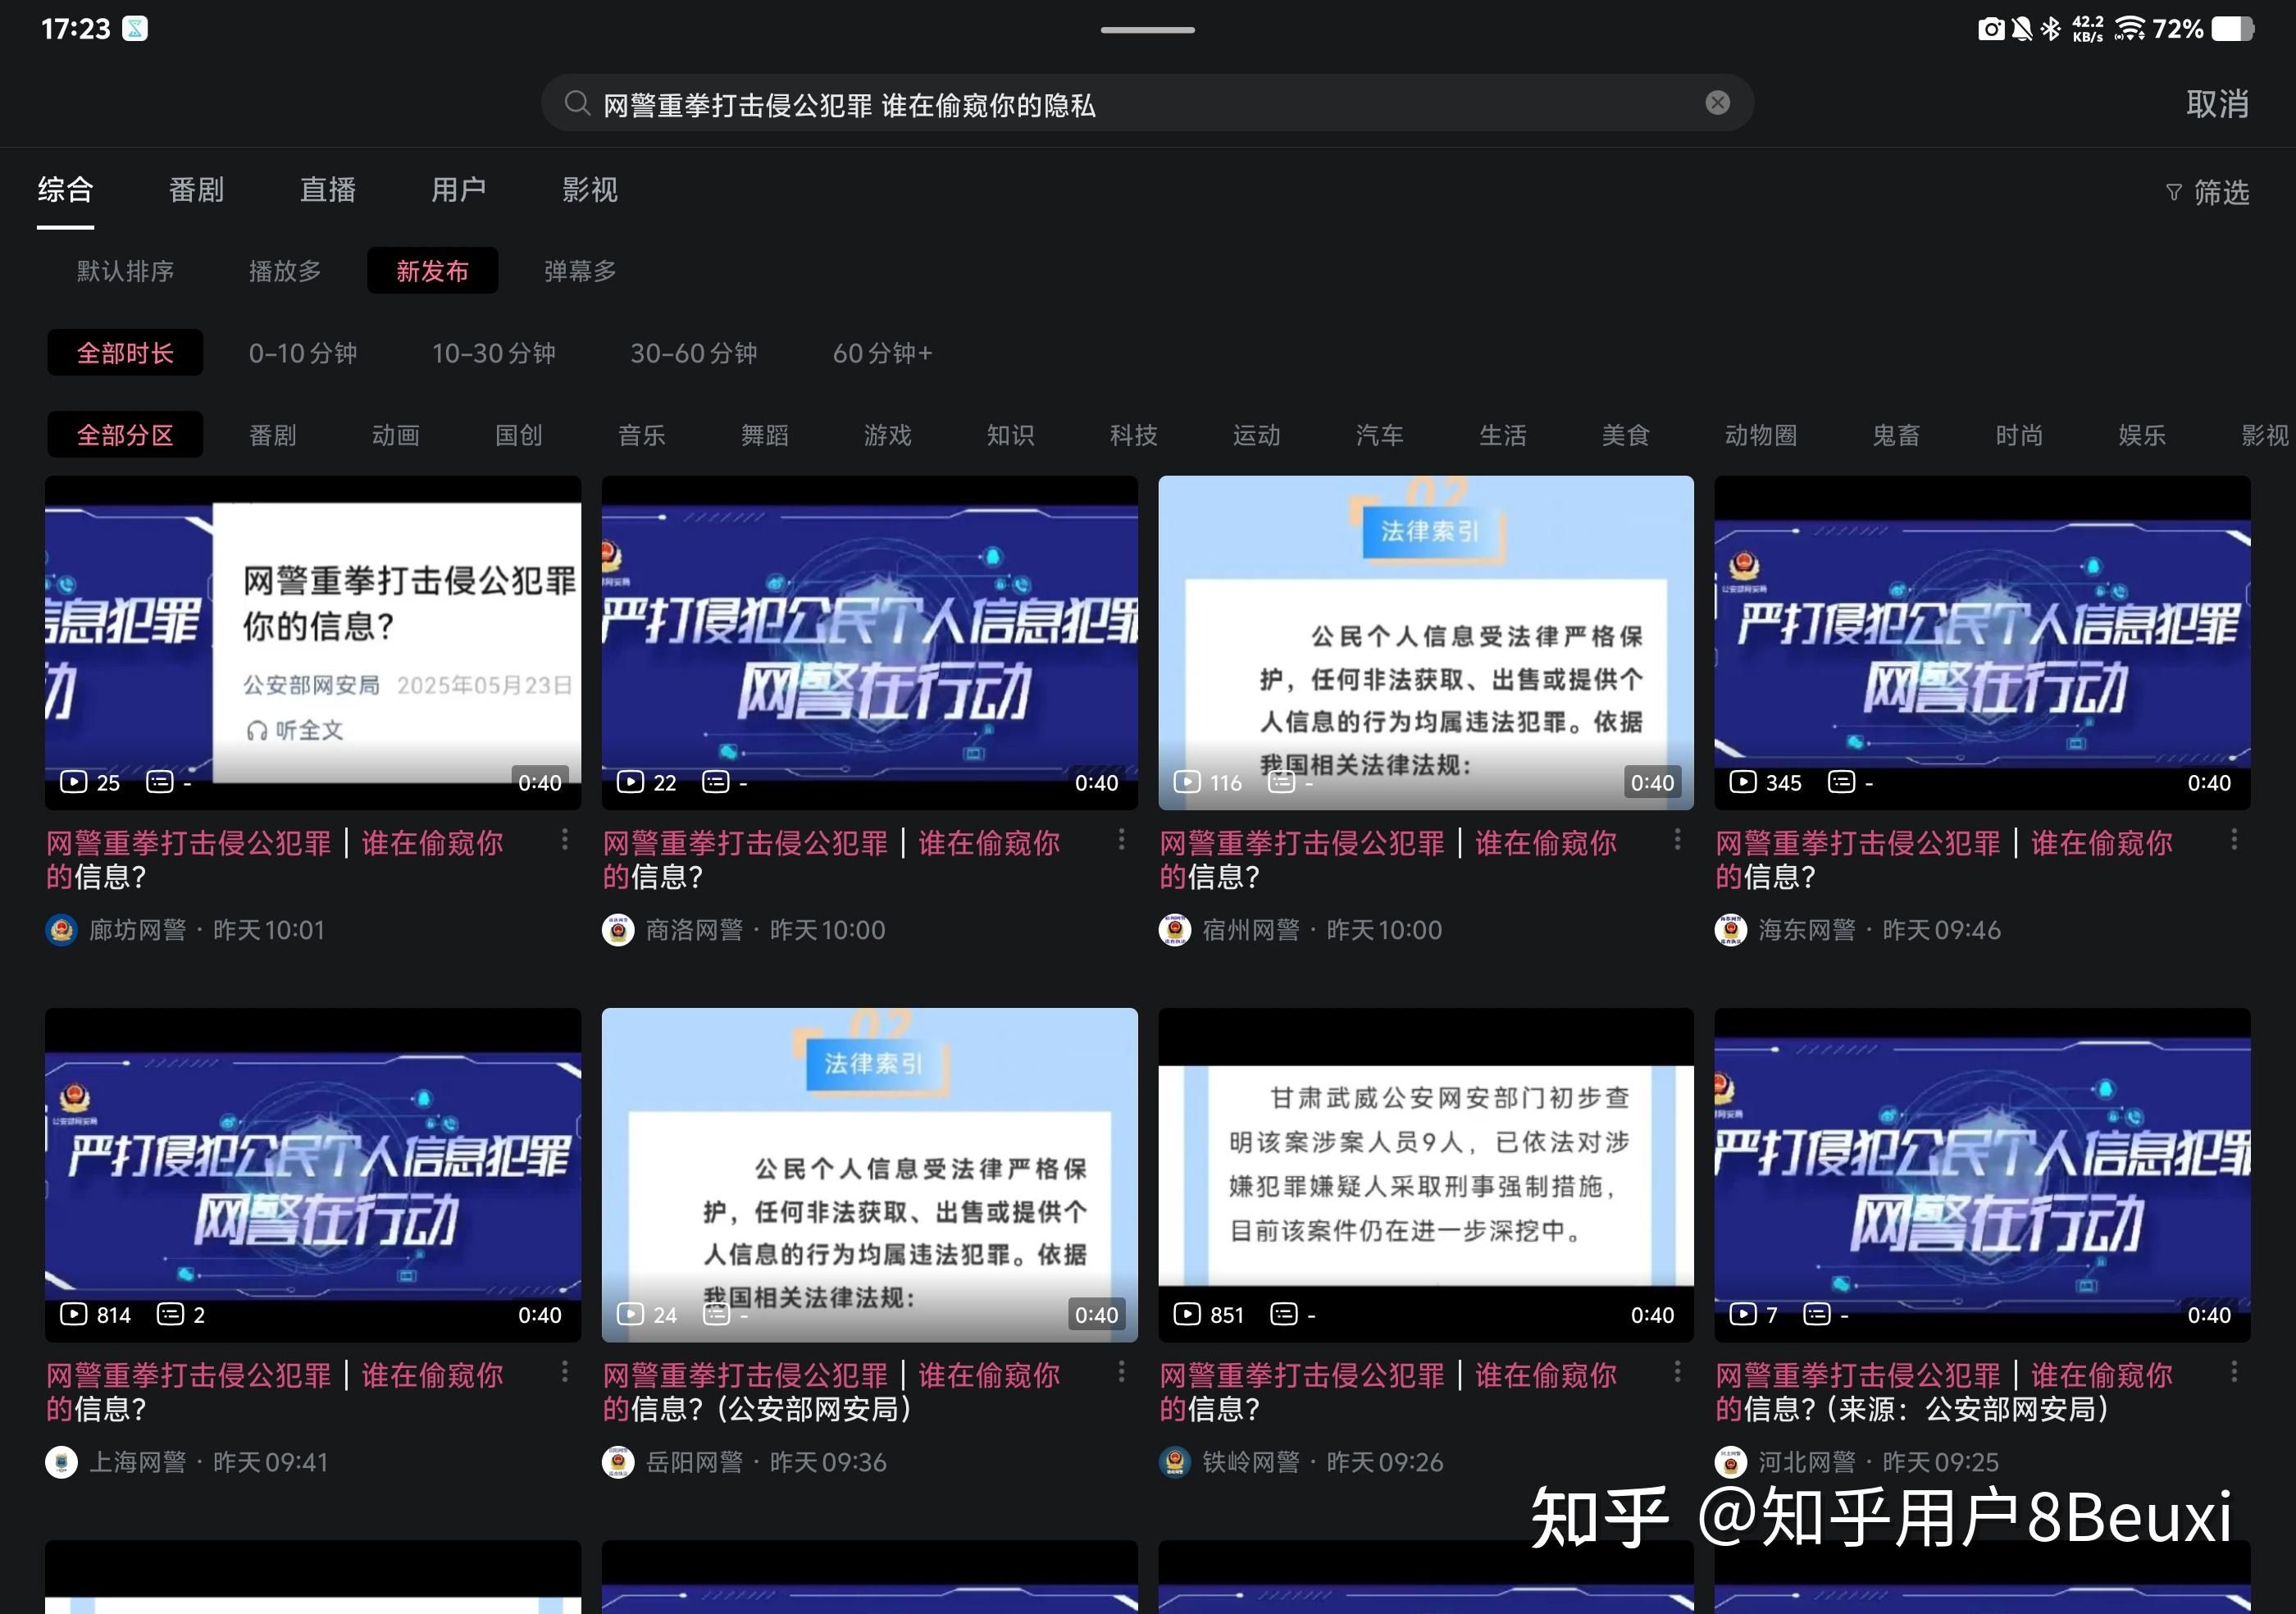
Task: Choose 知识 category filter
Action: 1010,435
